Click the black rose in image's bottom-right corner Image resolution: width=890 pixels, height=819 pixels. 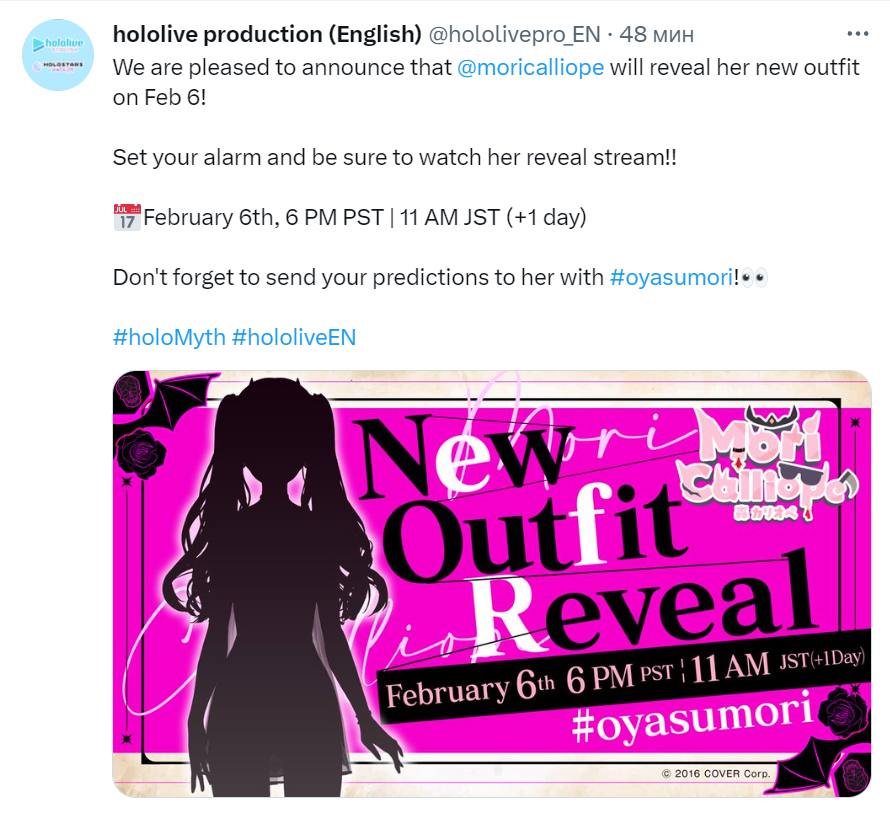point(844,711)
